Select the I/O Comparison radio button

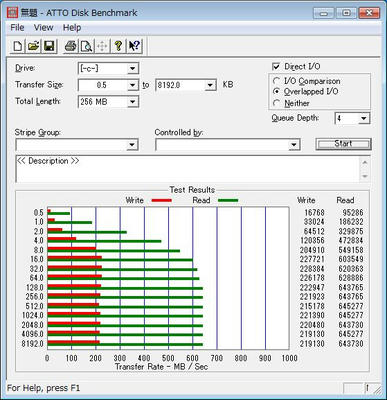[x=276, y=81]
